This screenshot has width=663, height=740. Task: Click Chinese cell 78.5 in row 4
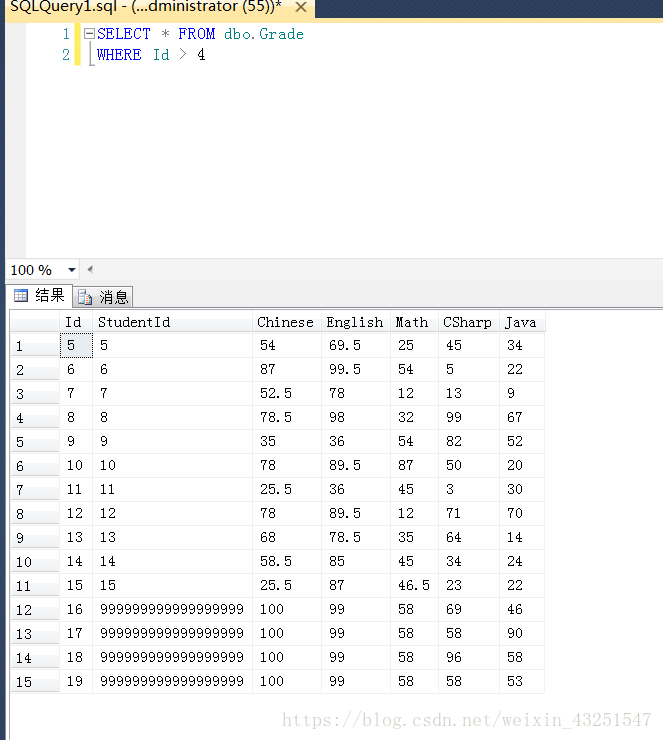[x=286, y=418]
